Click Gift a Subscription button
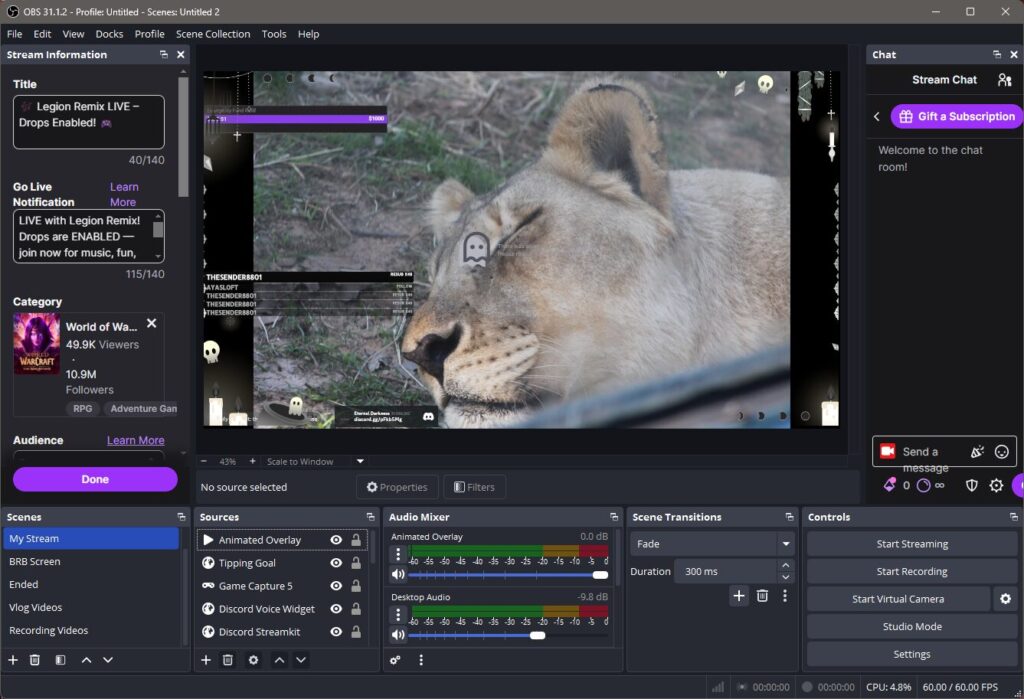 coord(955,116)
